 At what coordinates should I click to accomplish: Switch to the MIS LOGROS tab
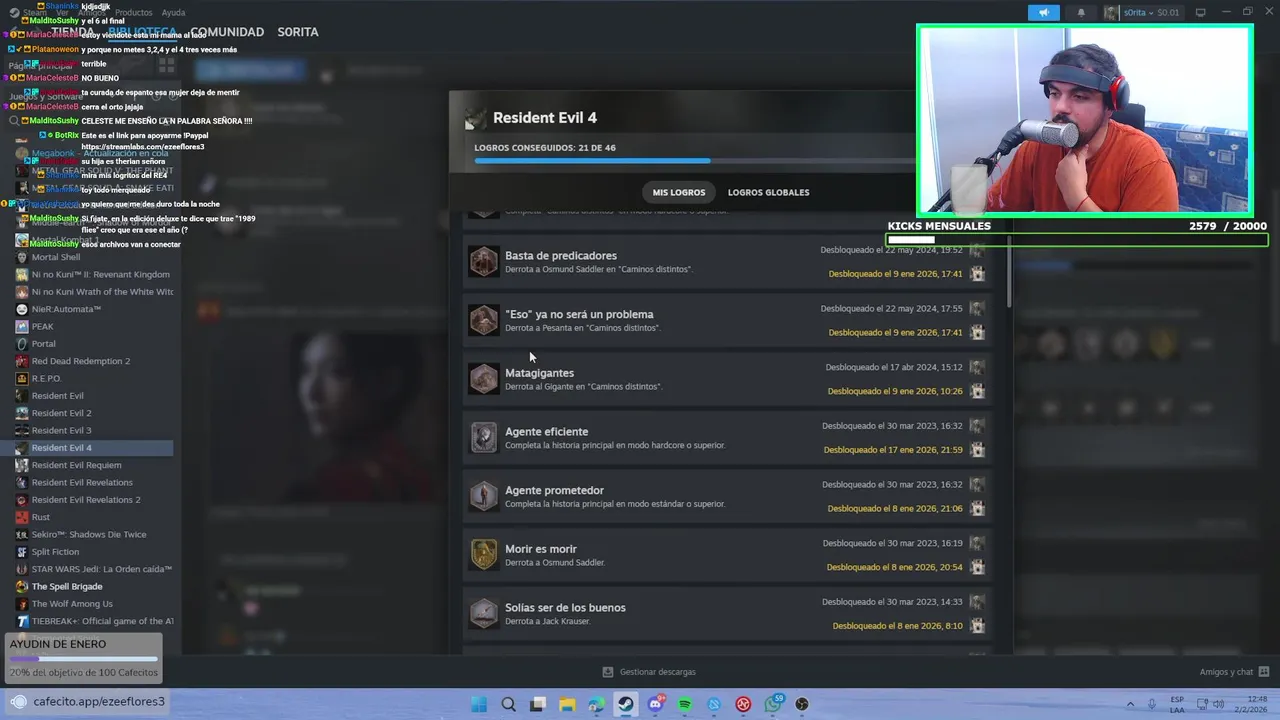[679, 192]
